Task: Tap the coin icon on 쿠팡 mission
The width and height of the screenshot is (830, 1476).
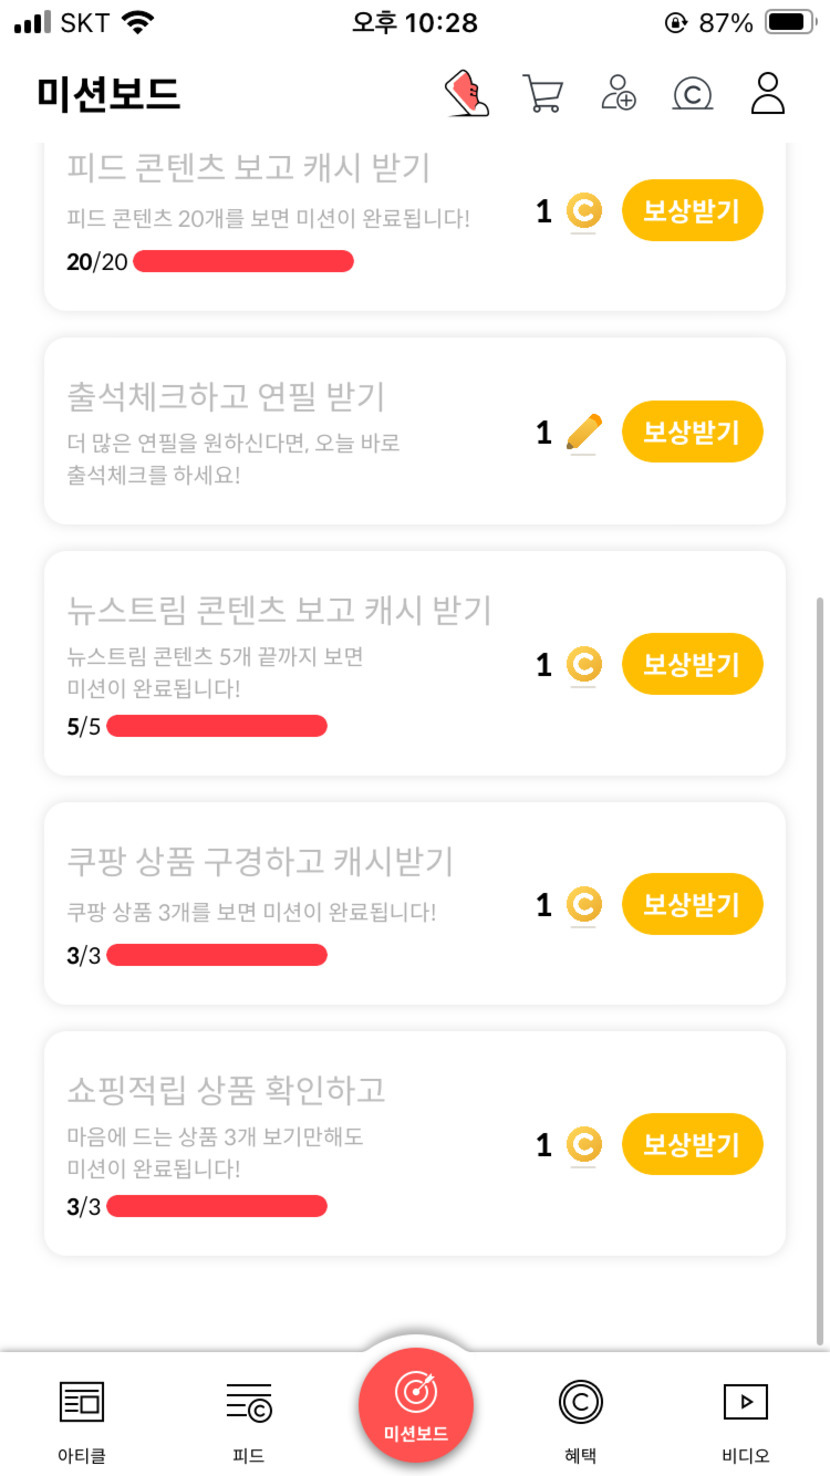Action: pyautogui.click(x=584, y=905)
